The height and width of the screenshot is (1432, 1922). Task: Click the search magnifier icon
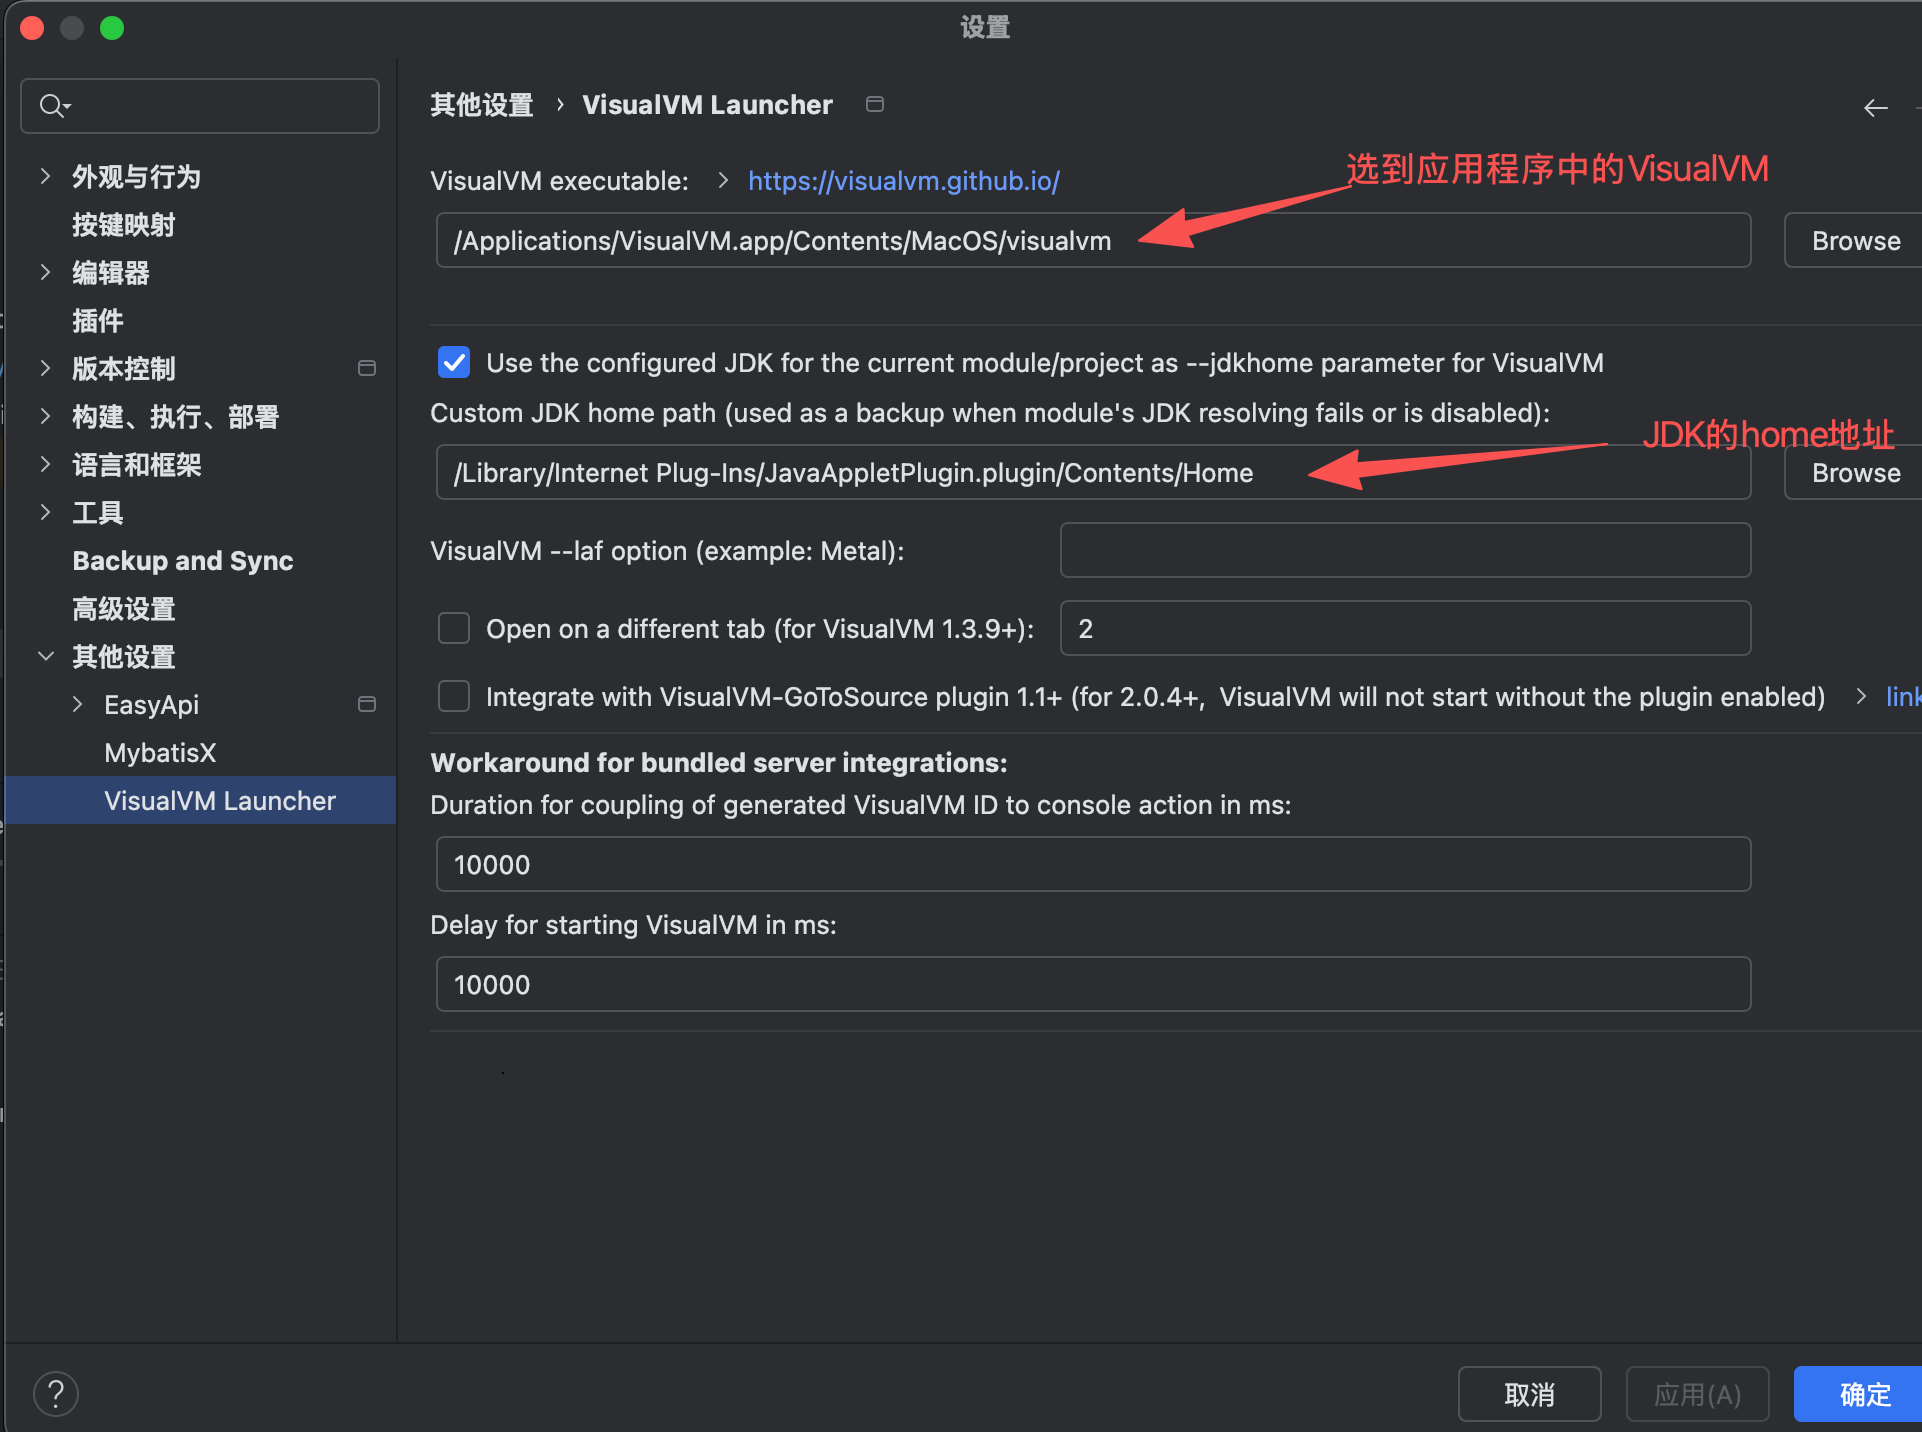click(x=52, y=105)
